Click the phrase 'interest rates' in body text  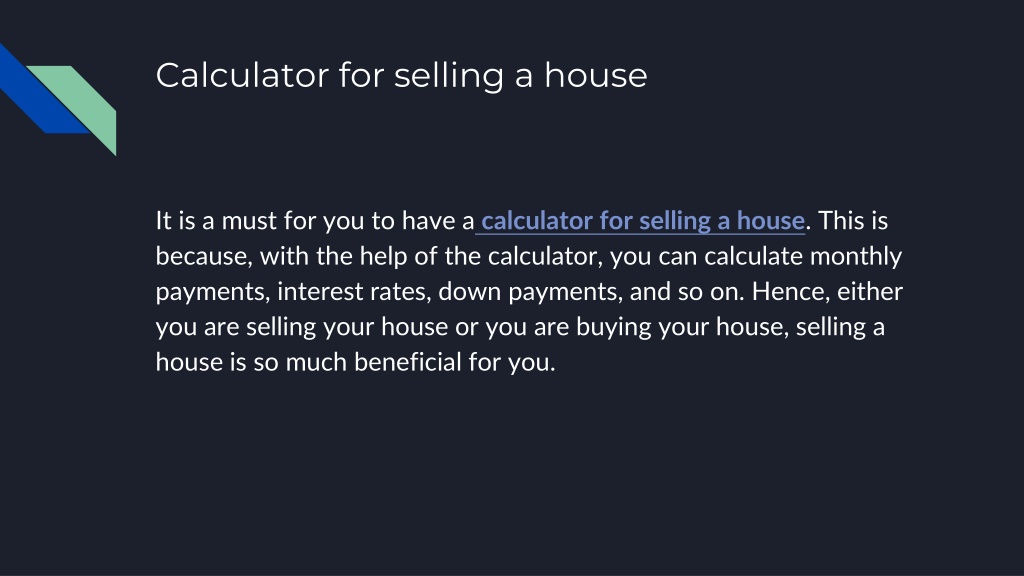point(354,292)
